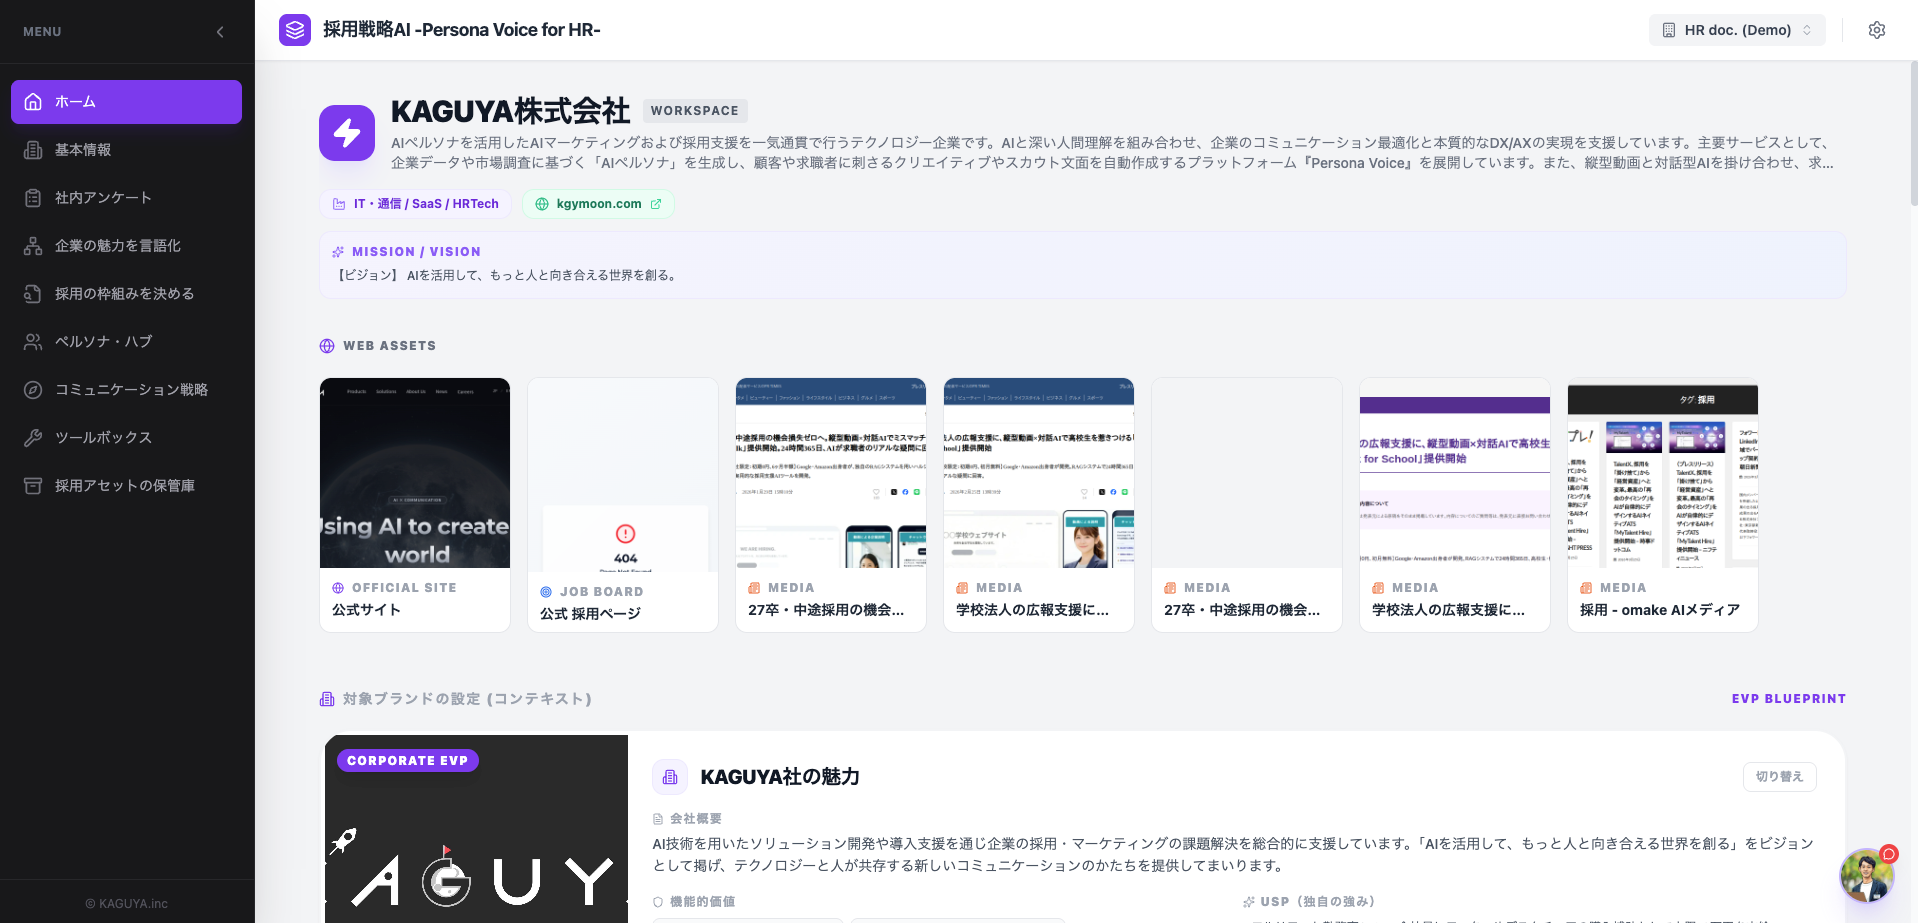This screenshot has height=923, width=1918.
Task: Click the building icon next to KAGUYA社の魅力
Action: click(670, 777)
